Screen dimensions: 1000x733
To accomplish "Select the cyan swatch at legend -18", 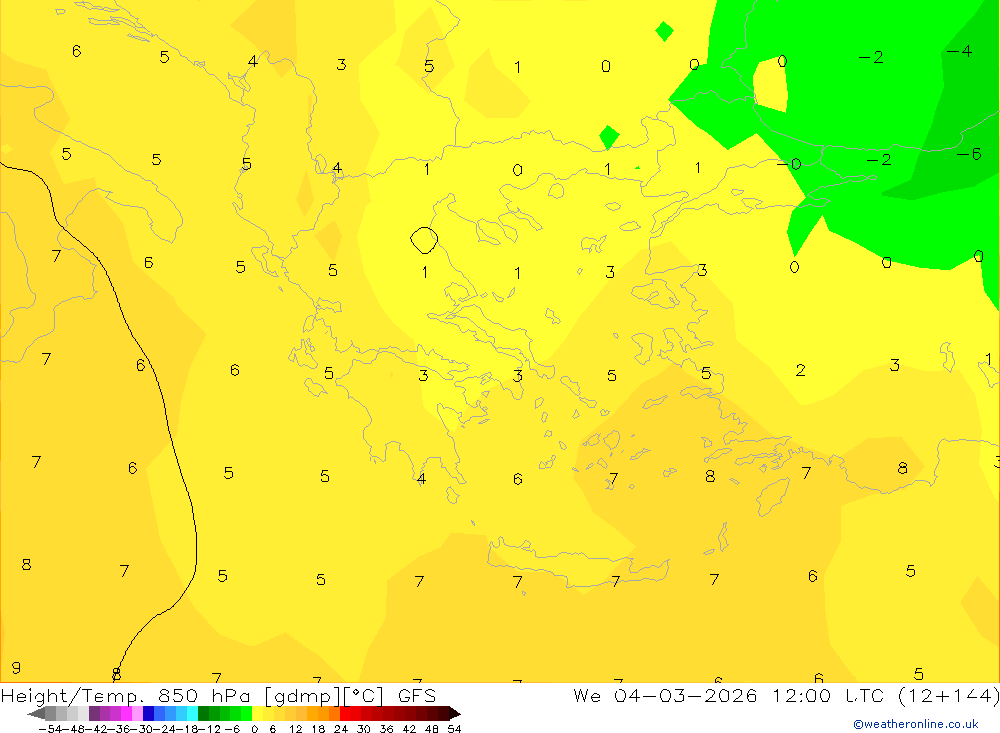I will [x=192, y=713].
